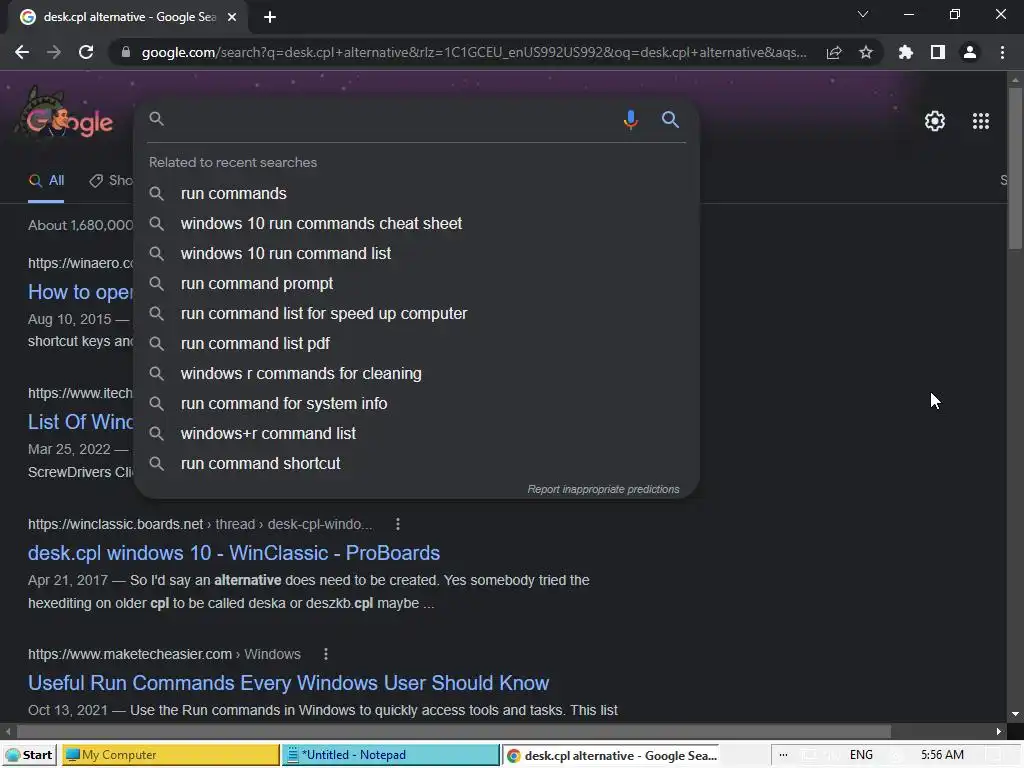Switch to My Computer taskbar window
Image resolution: width=1024 pixels, height=768 pixels.
(170, 755)
